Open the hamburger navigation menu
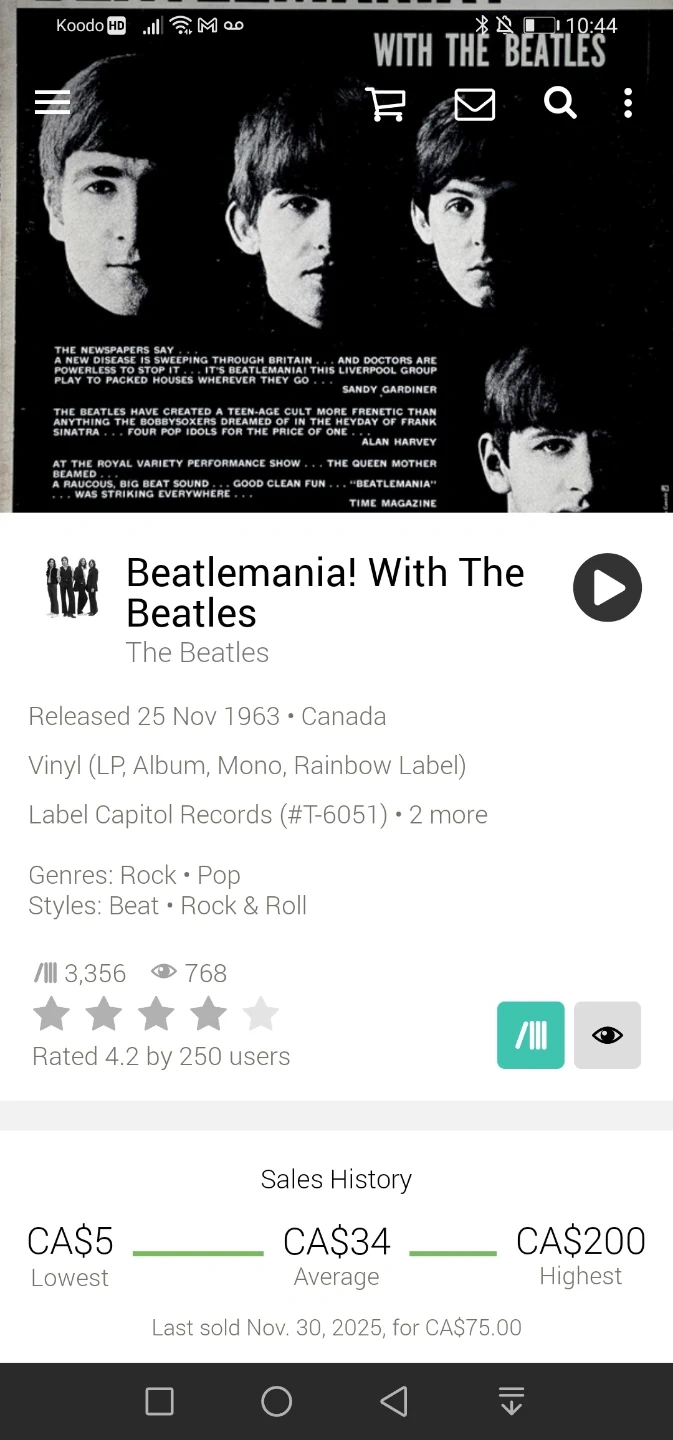This screenshot has width=673, height=1440. click(x=52, y=103)
